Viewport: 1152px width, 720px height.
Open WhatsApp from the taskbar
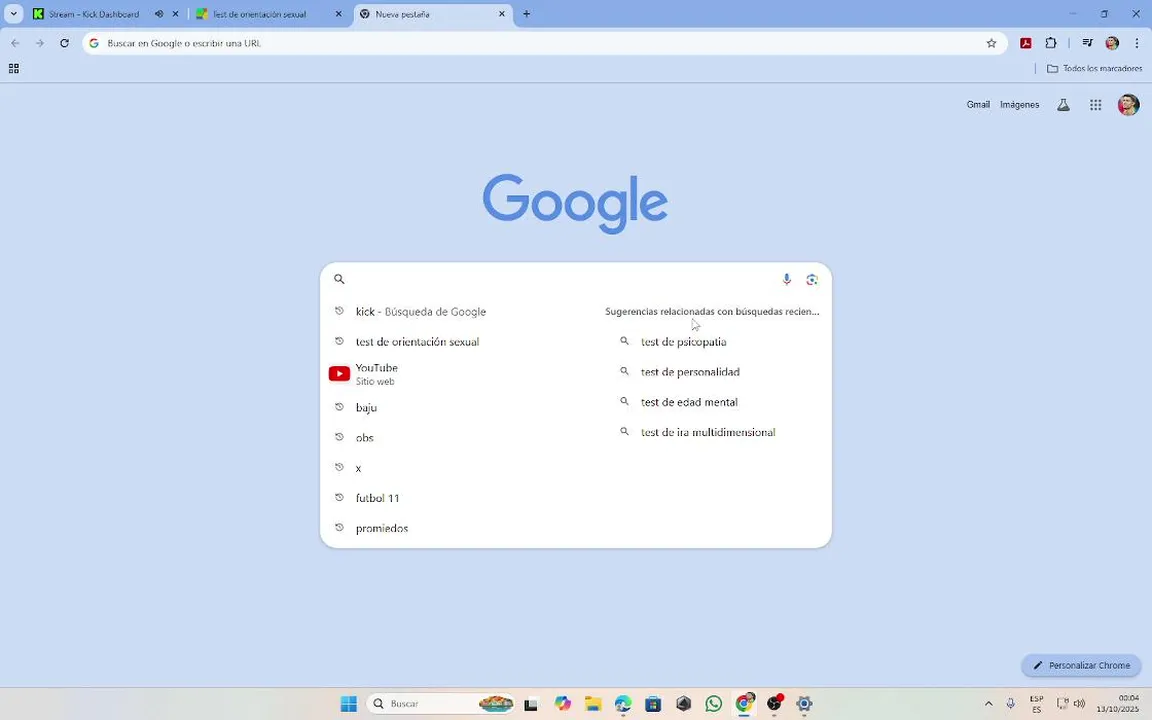[713, 704]
